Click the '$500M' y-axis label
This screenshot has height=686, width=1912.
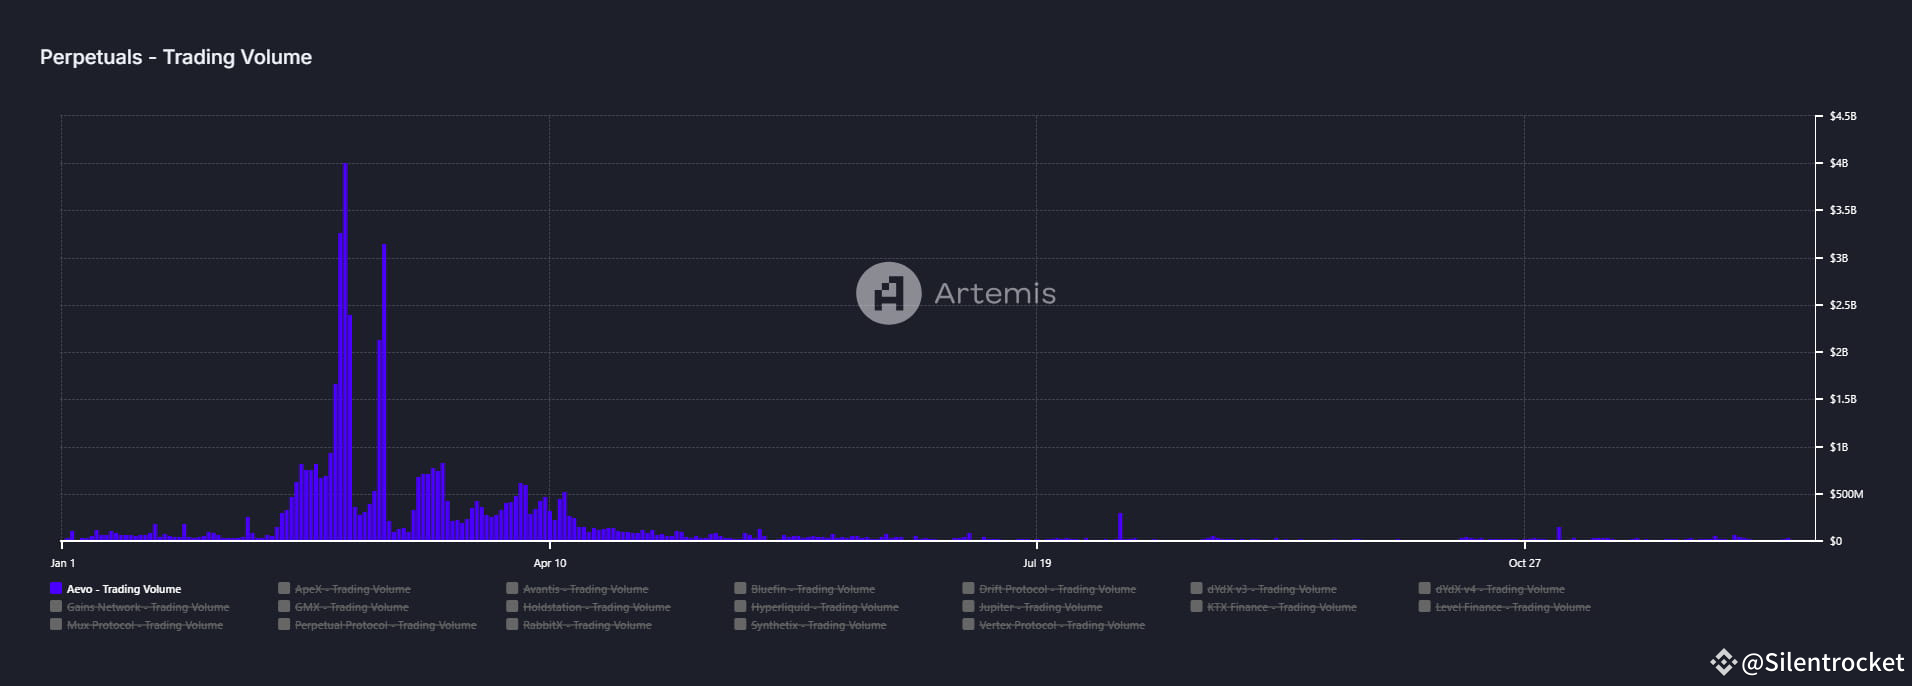1846,494
